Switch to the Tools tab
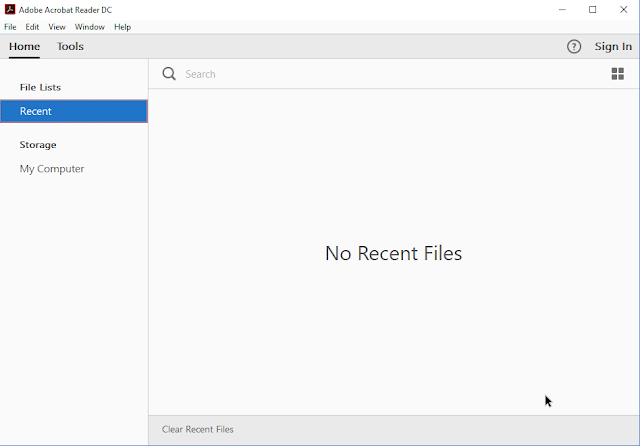The height and width of the screenshot is (446, 640). tap(70, 47)
